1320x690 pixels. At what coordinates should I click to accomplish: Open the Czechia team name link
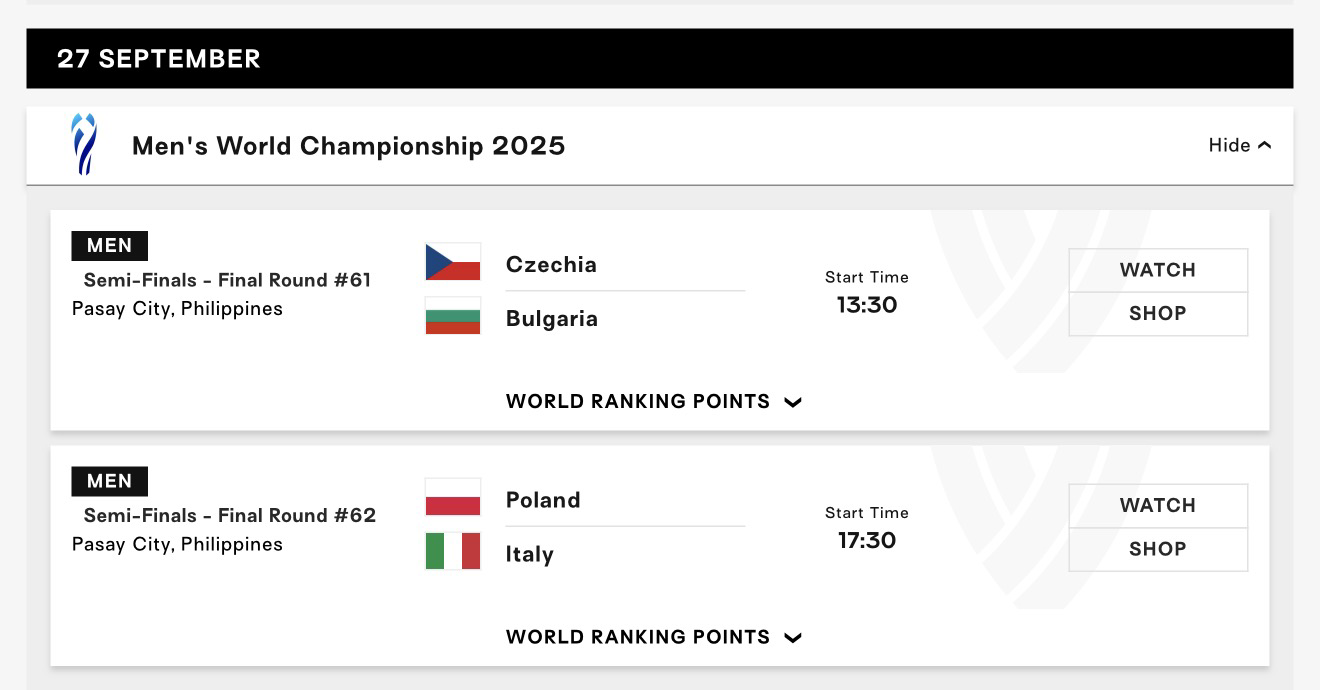tap(551, 265)
